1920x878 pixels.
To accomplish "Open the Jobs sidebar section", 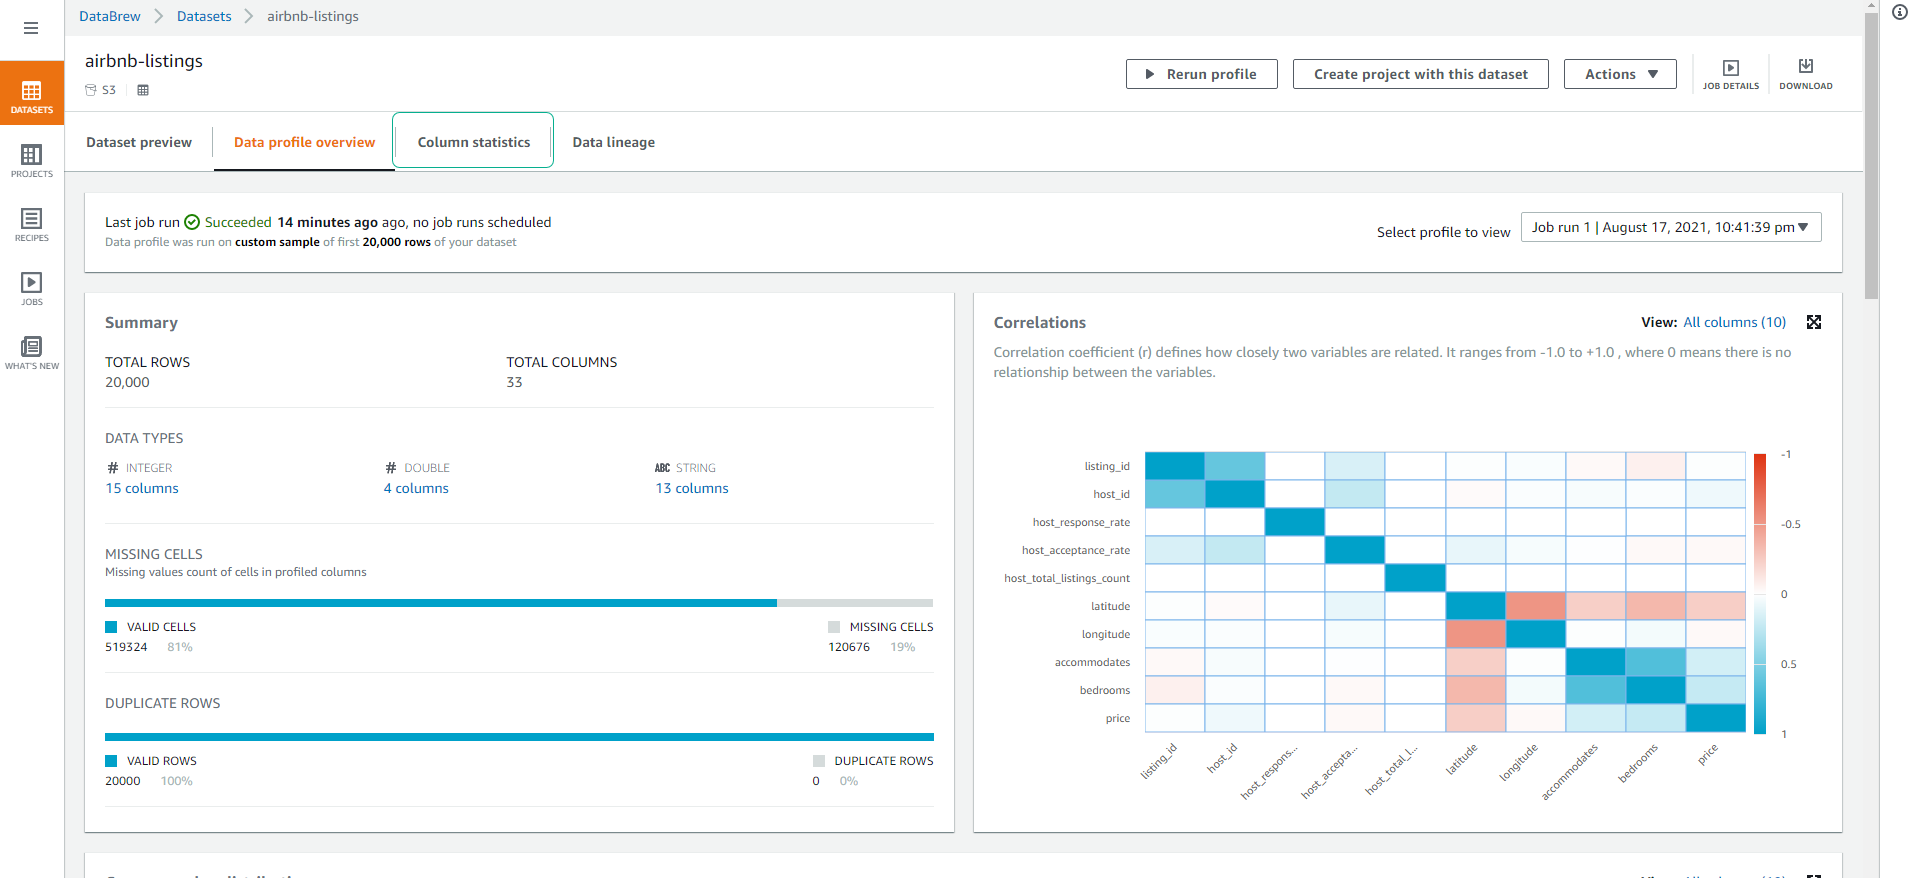I will coord(32,288).
